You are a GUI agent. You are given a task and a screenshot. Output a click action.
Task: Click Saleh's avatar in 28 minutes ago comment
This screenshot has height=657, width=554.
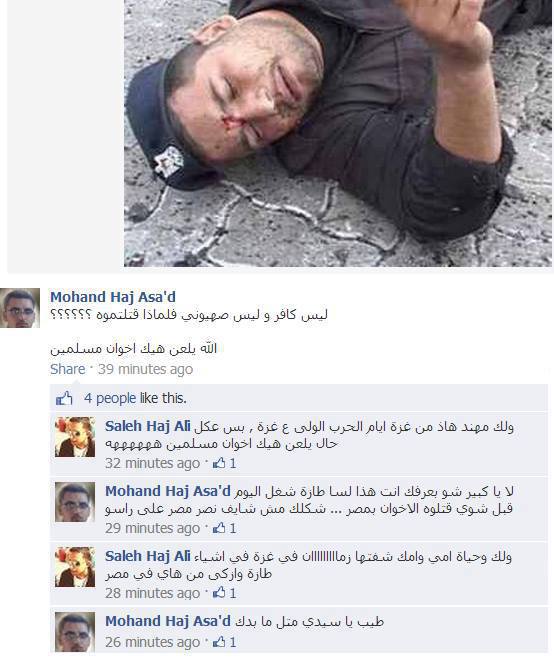(x=75, y=567)
